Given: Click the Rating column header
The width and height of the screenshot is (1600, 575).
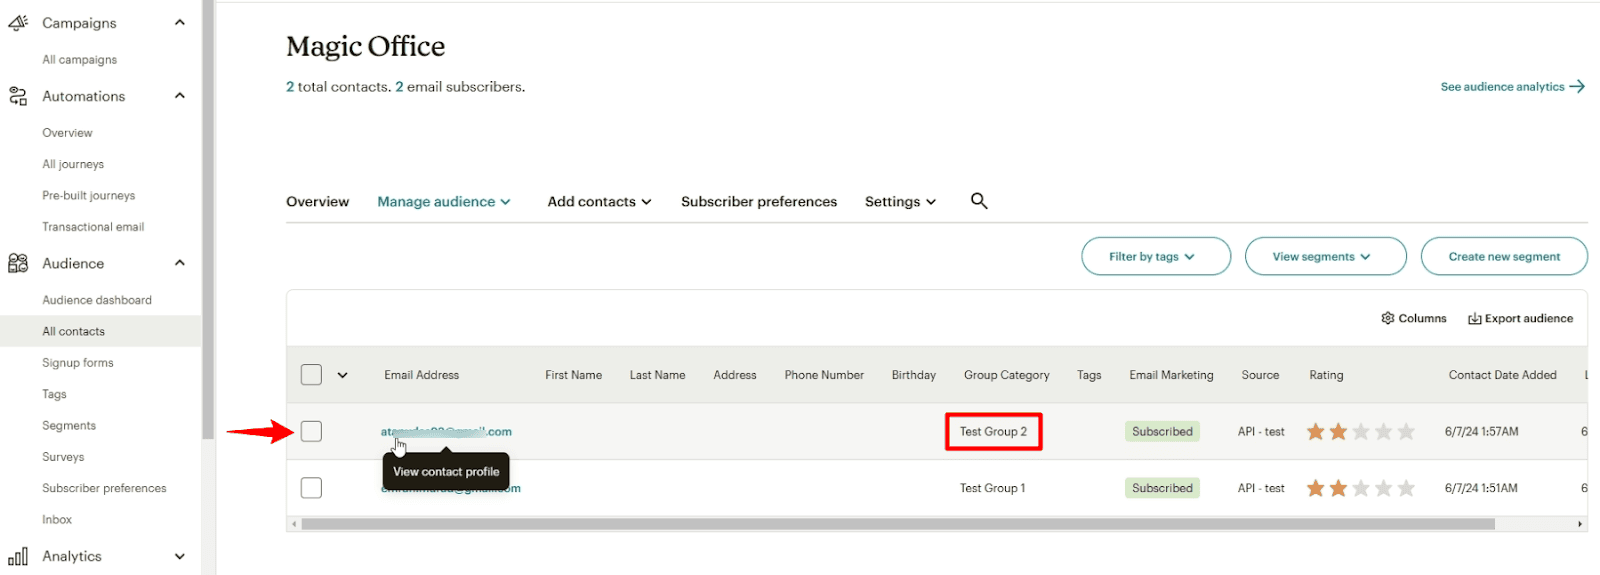Looking at the screenshot, I should pyautogui.click(x=1326, y=375).
